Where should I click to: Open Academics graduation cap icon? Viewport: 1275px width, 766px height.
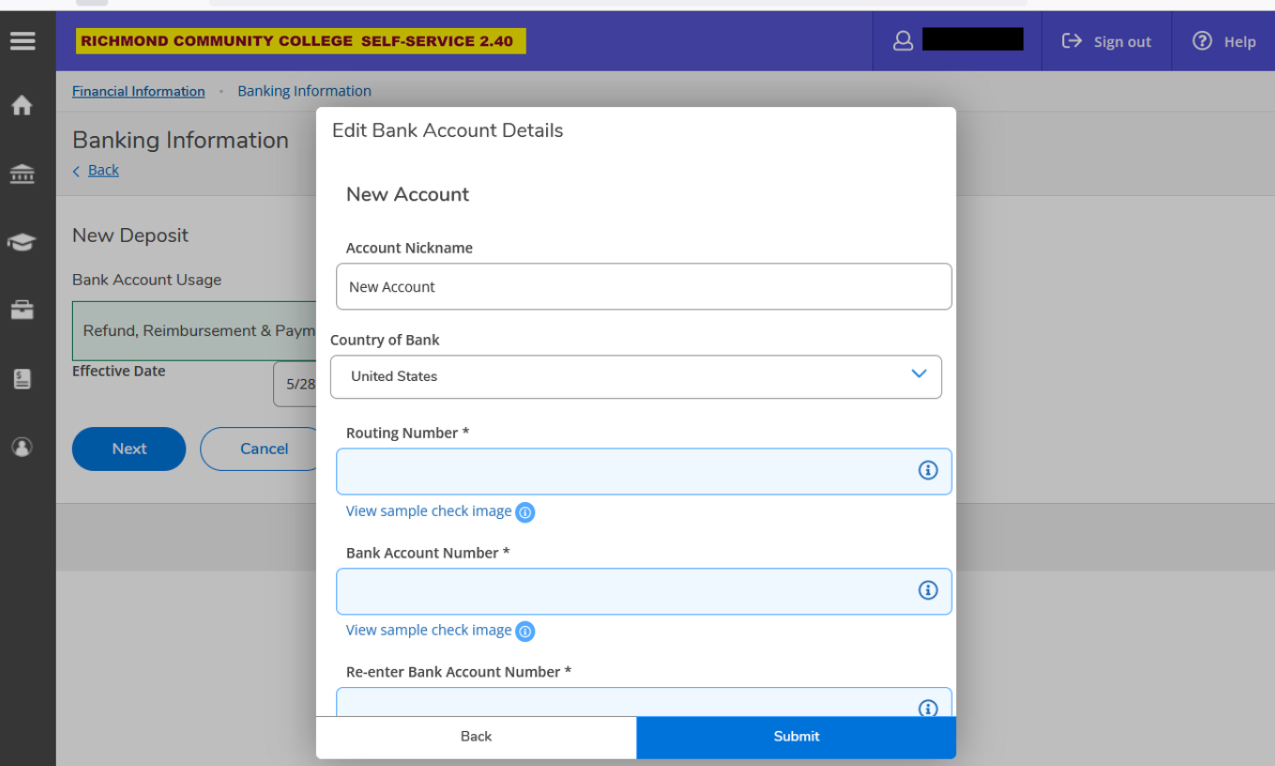[x=22, y=242]
